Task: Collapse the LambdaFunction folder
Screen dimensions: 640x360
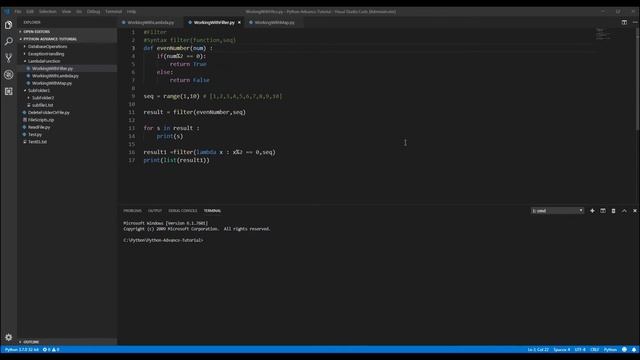Action: pyautogui.click(x=67, y=61)
